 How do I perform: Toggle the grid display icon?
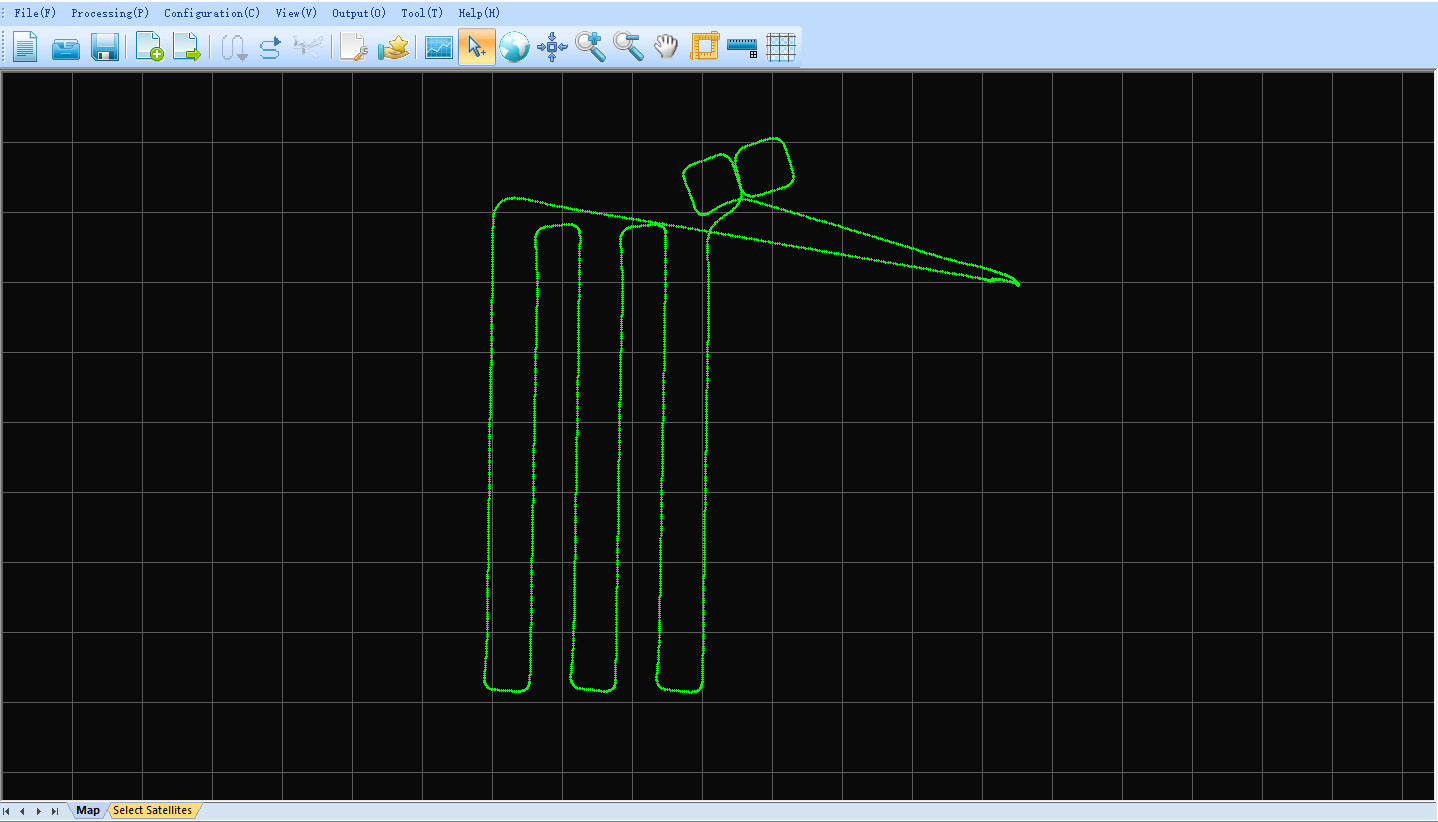click(x=780, y=47)
